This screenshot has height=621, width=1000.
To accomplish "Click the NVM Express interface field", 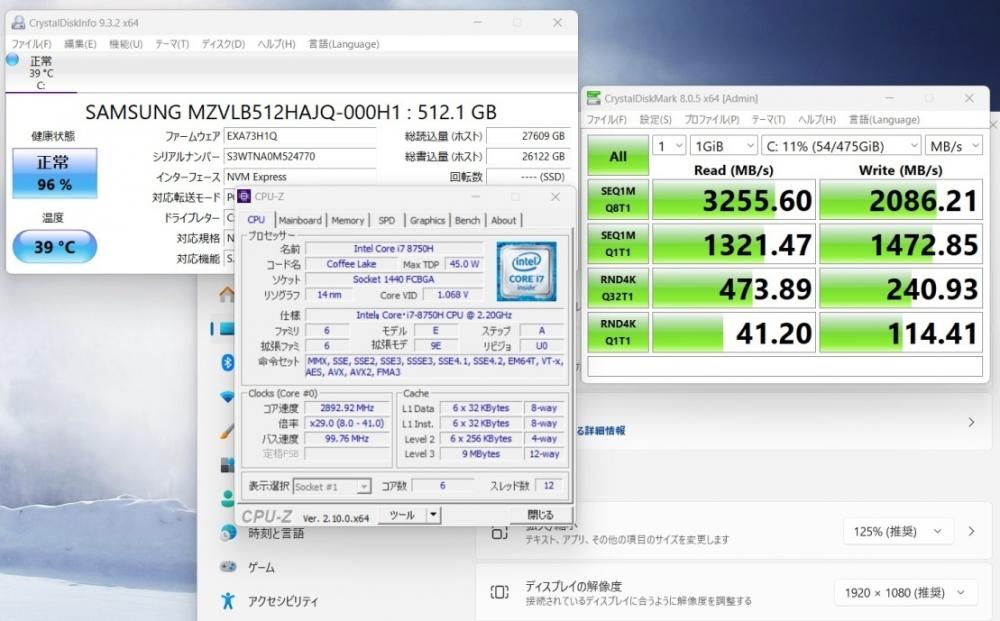I will [x=300, y=177].
